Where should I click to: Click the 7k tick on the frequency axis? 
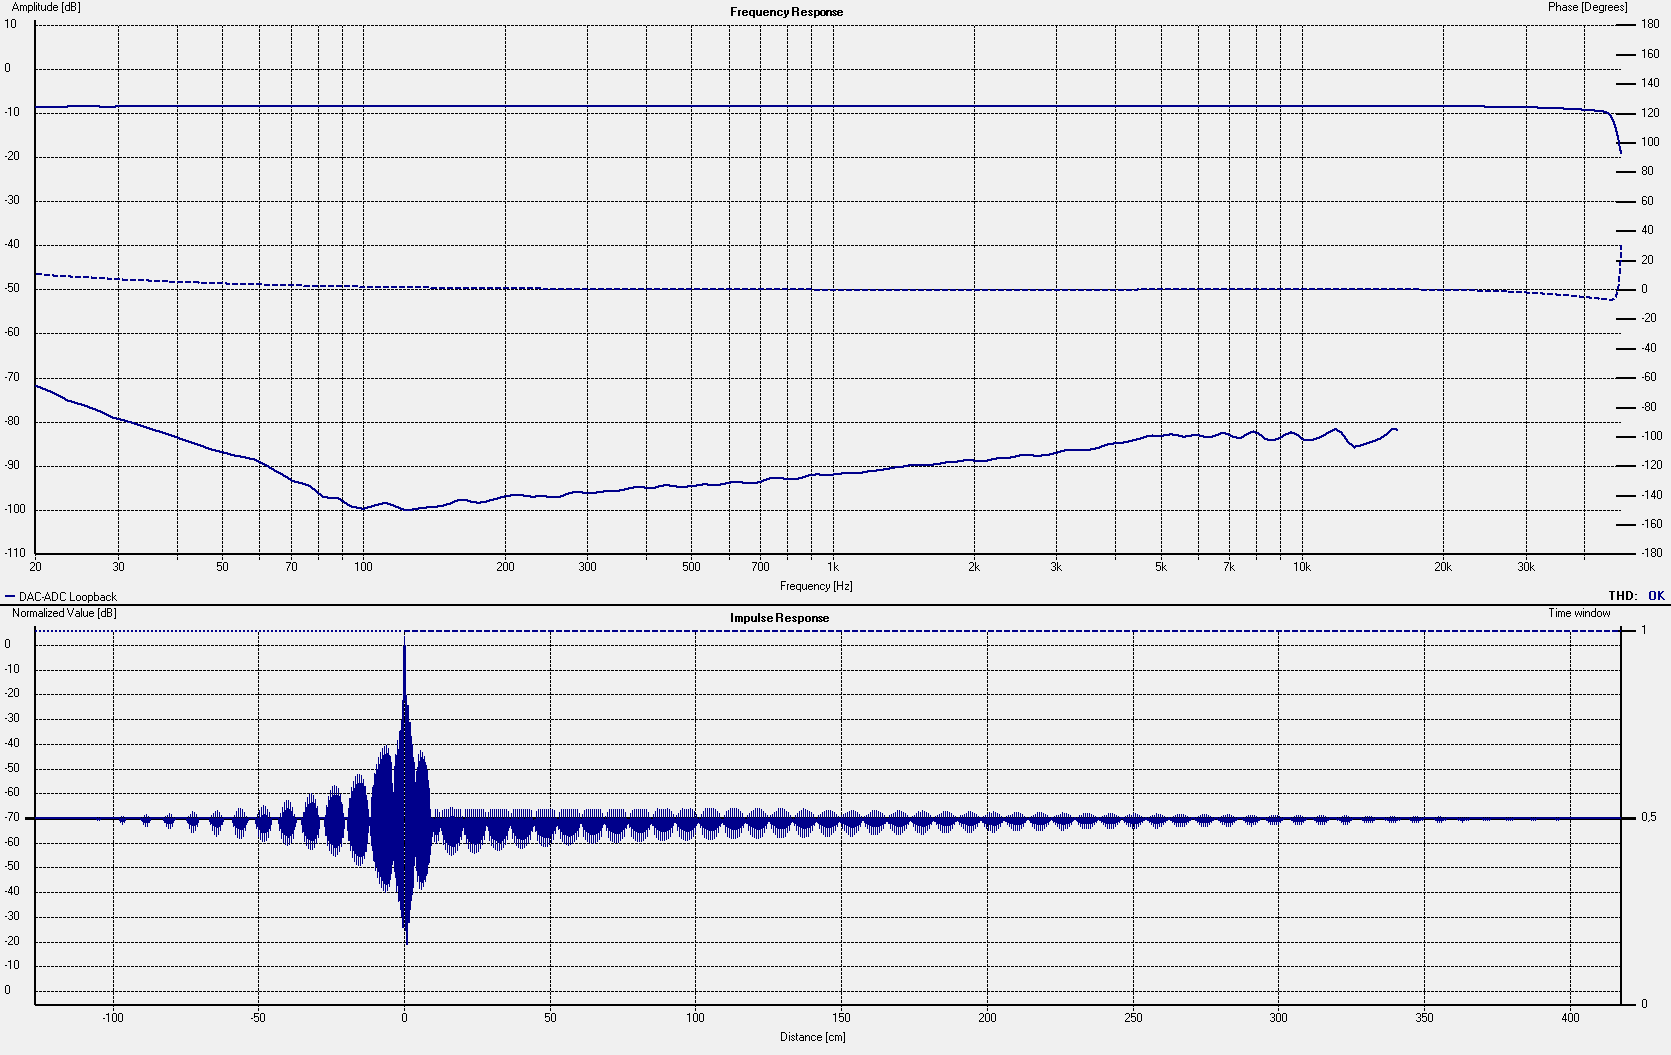[1229, 567]
